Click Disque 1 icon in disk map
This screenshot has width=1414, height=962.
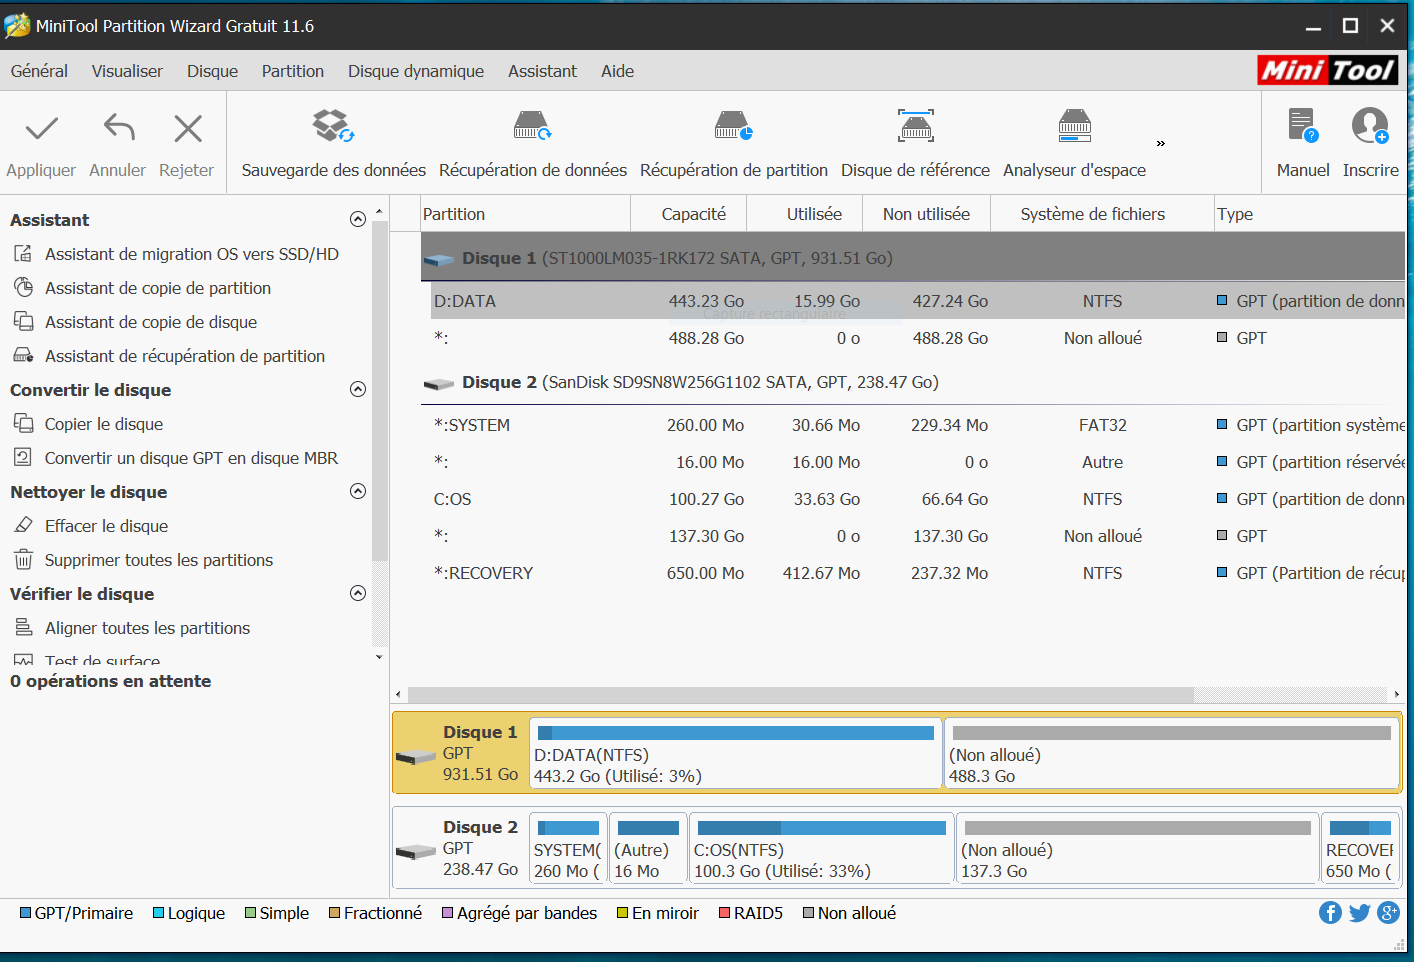[416, 757]
